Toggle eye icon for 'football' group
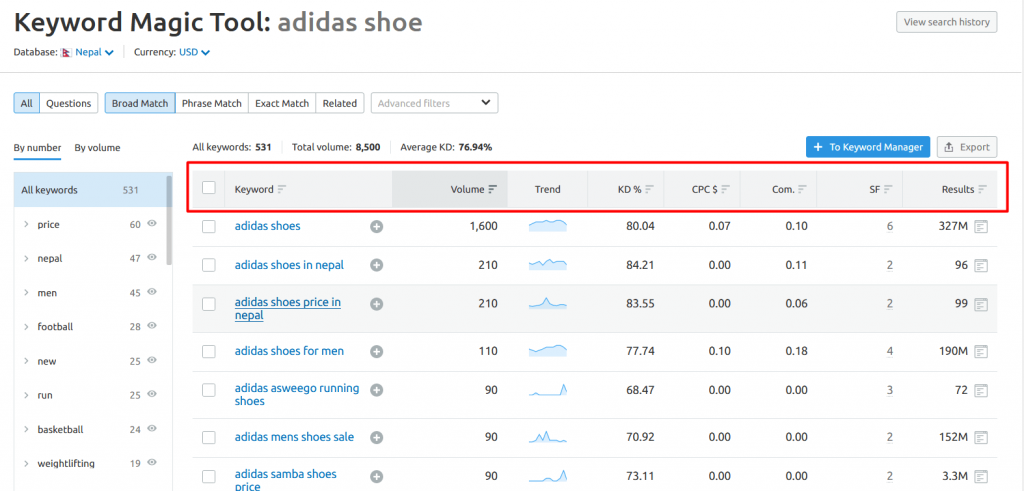This screenshot has height=491, width=1024. (152, 325)
